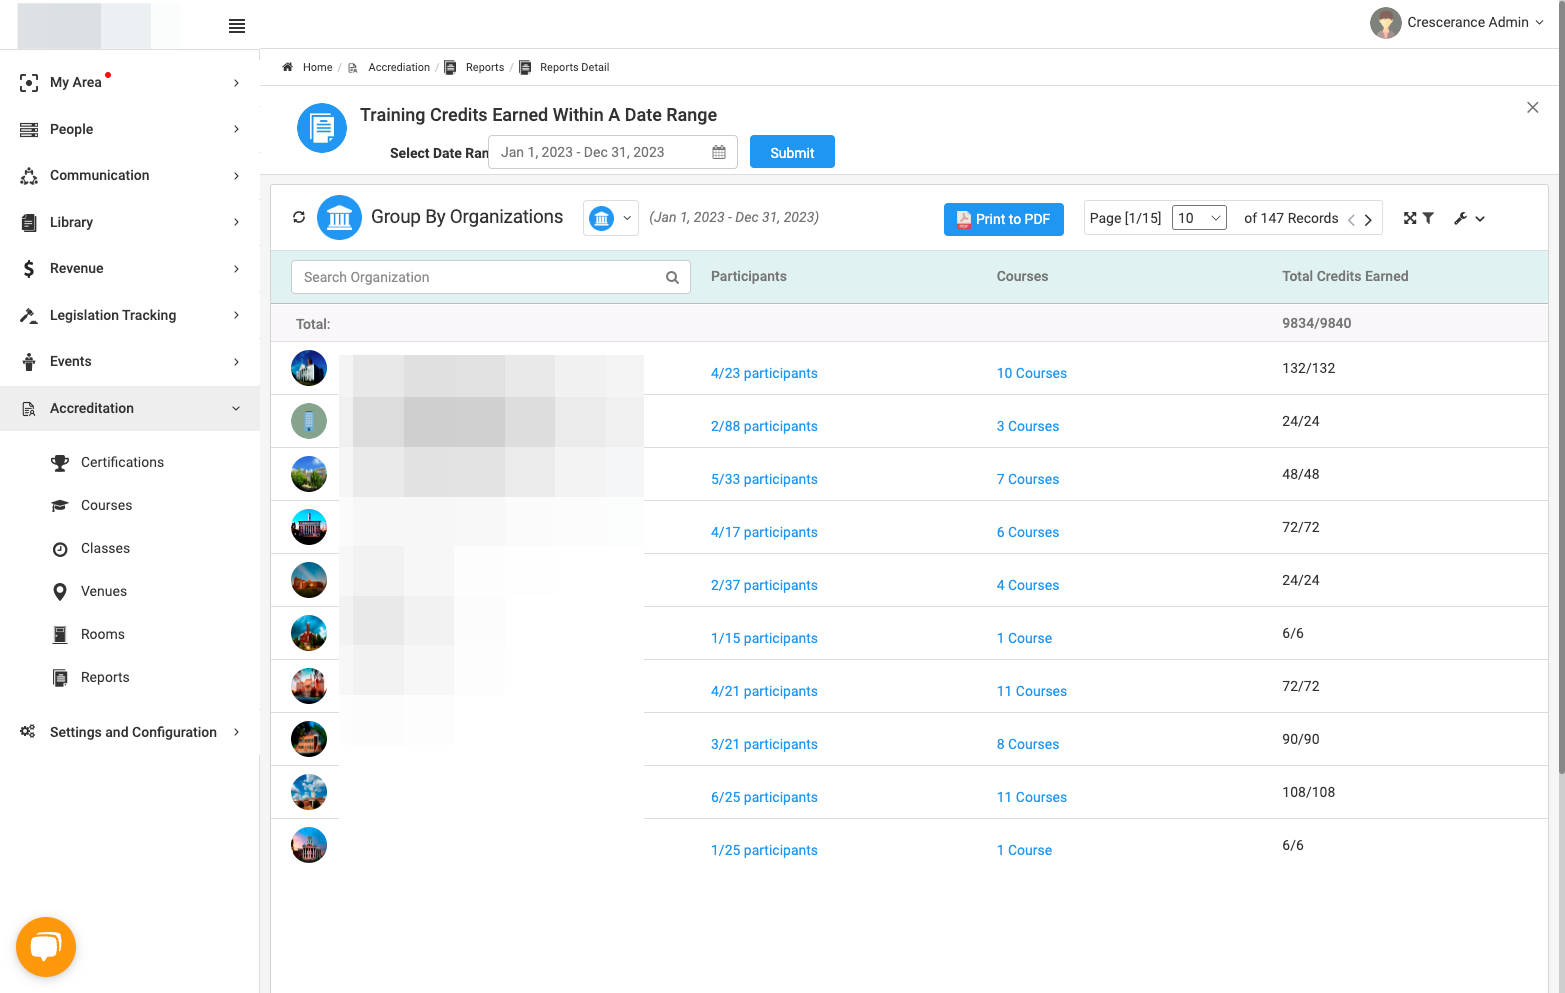Open the Reports item under Accreditation
The width and height of the screenshot is (1565, 993).
click(x=105, y=677)
